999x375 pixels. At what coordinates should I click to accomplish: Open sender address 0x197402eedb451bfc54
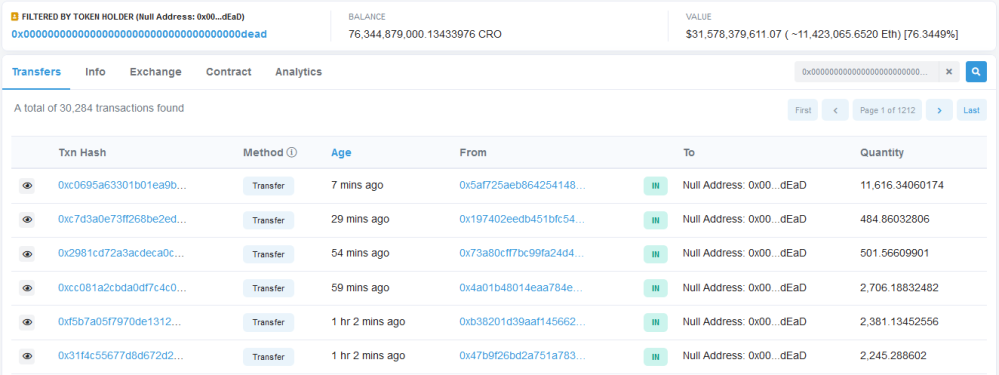point(522,219)
